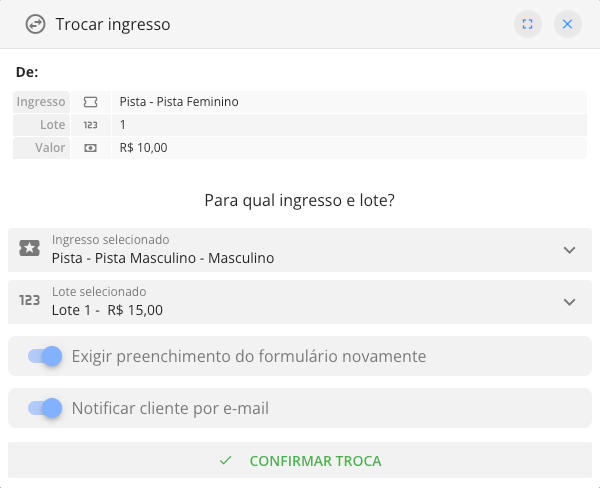
Task: Click the fullscreen expand icon in header
Action: [528, 24]
